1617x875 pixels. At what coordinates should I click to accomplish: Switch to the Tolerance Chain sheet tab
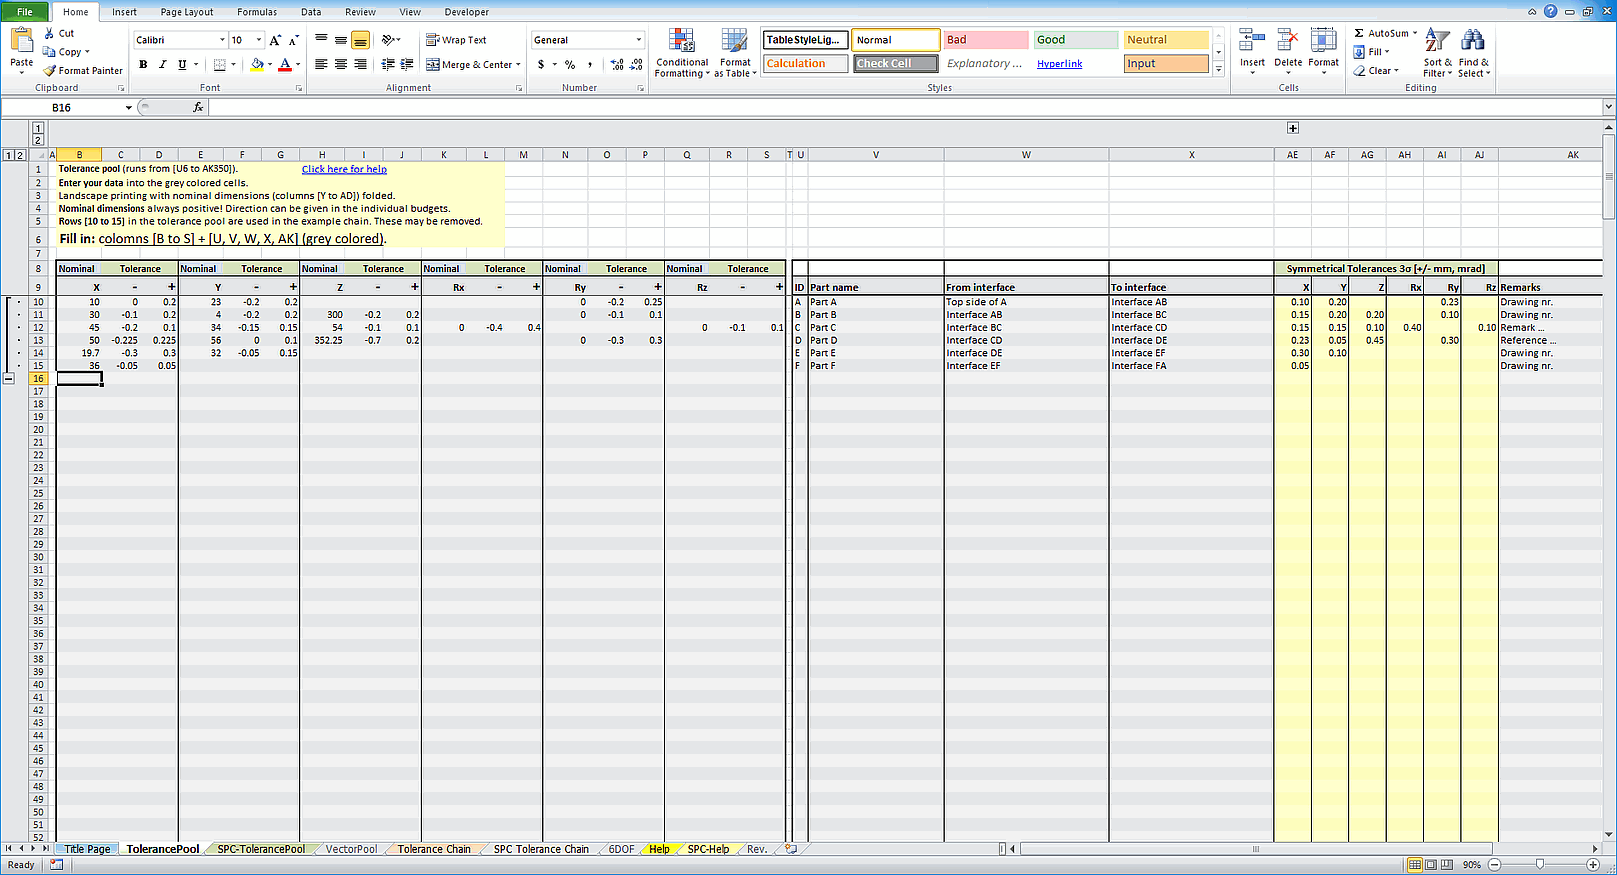coord(434,849)
